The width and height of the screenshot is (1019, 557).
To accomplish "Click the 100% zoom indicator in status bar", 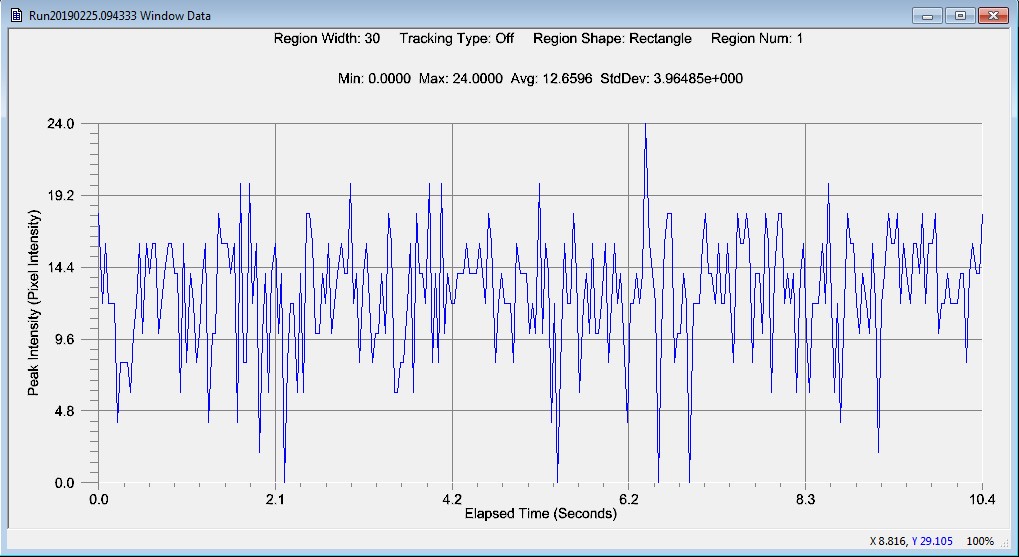I will pyautogui.click(x=980, y=541).
